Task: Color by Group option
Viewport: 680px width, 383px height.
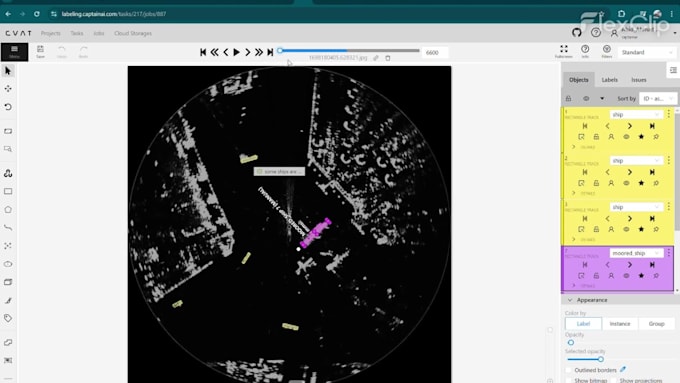Action: coord(657,324)
